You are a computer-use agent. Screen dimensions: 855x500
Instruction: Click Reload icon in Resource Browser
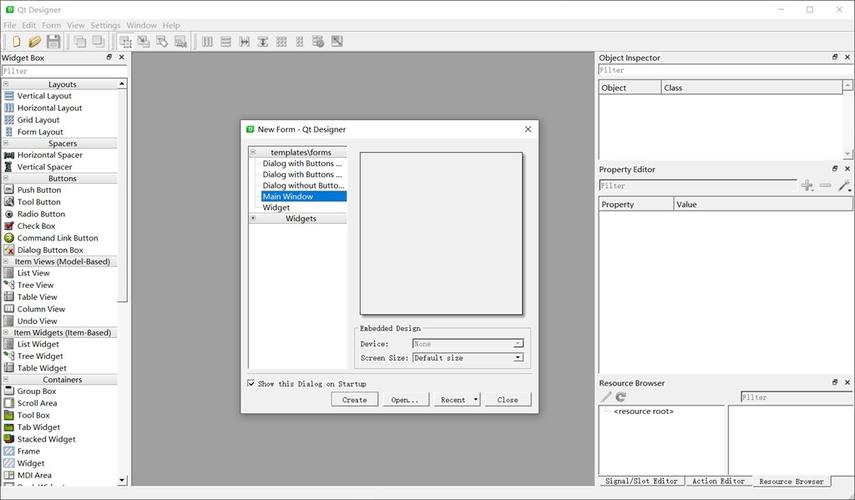pos(621,397)
